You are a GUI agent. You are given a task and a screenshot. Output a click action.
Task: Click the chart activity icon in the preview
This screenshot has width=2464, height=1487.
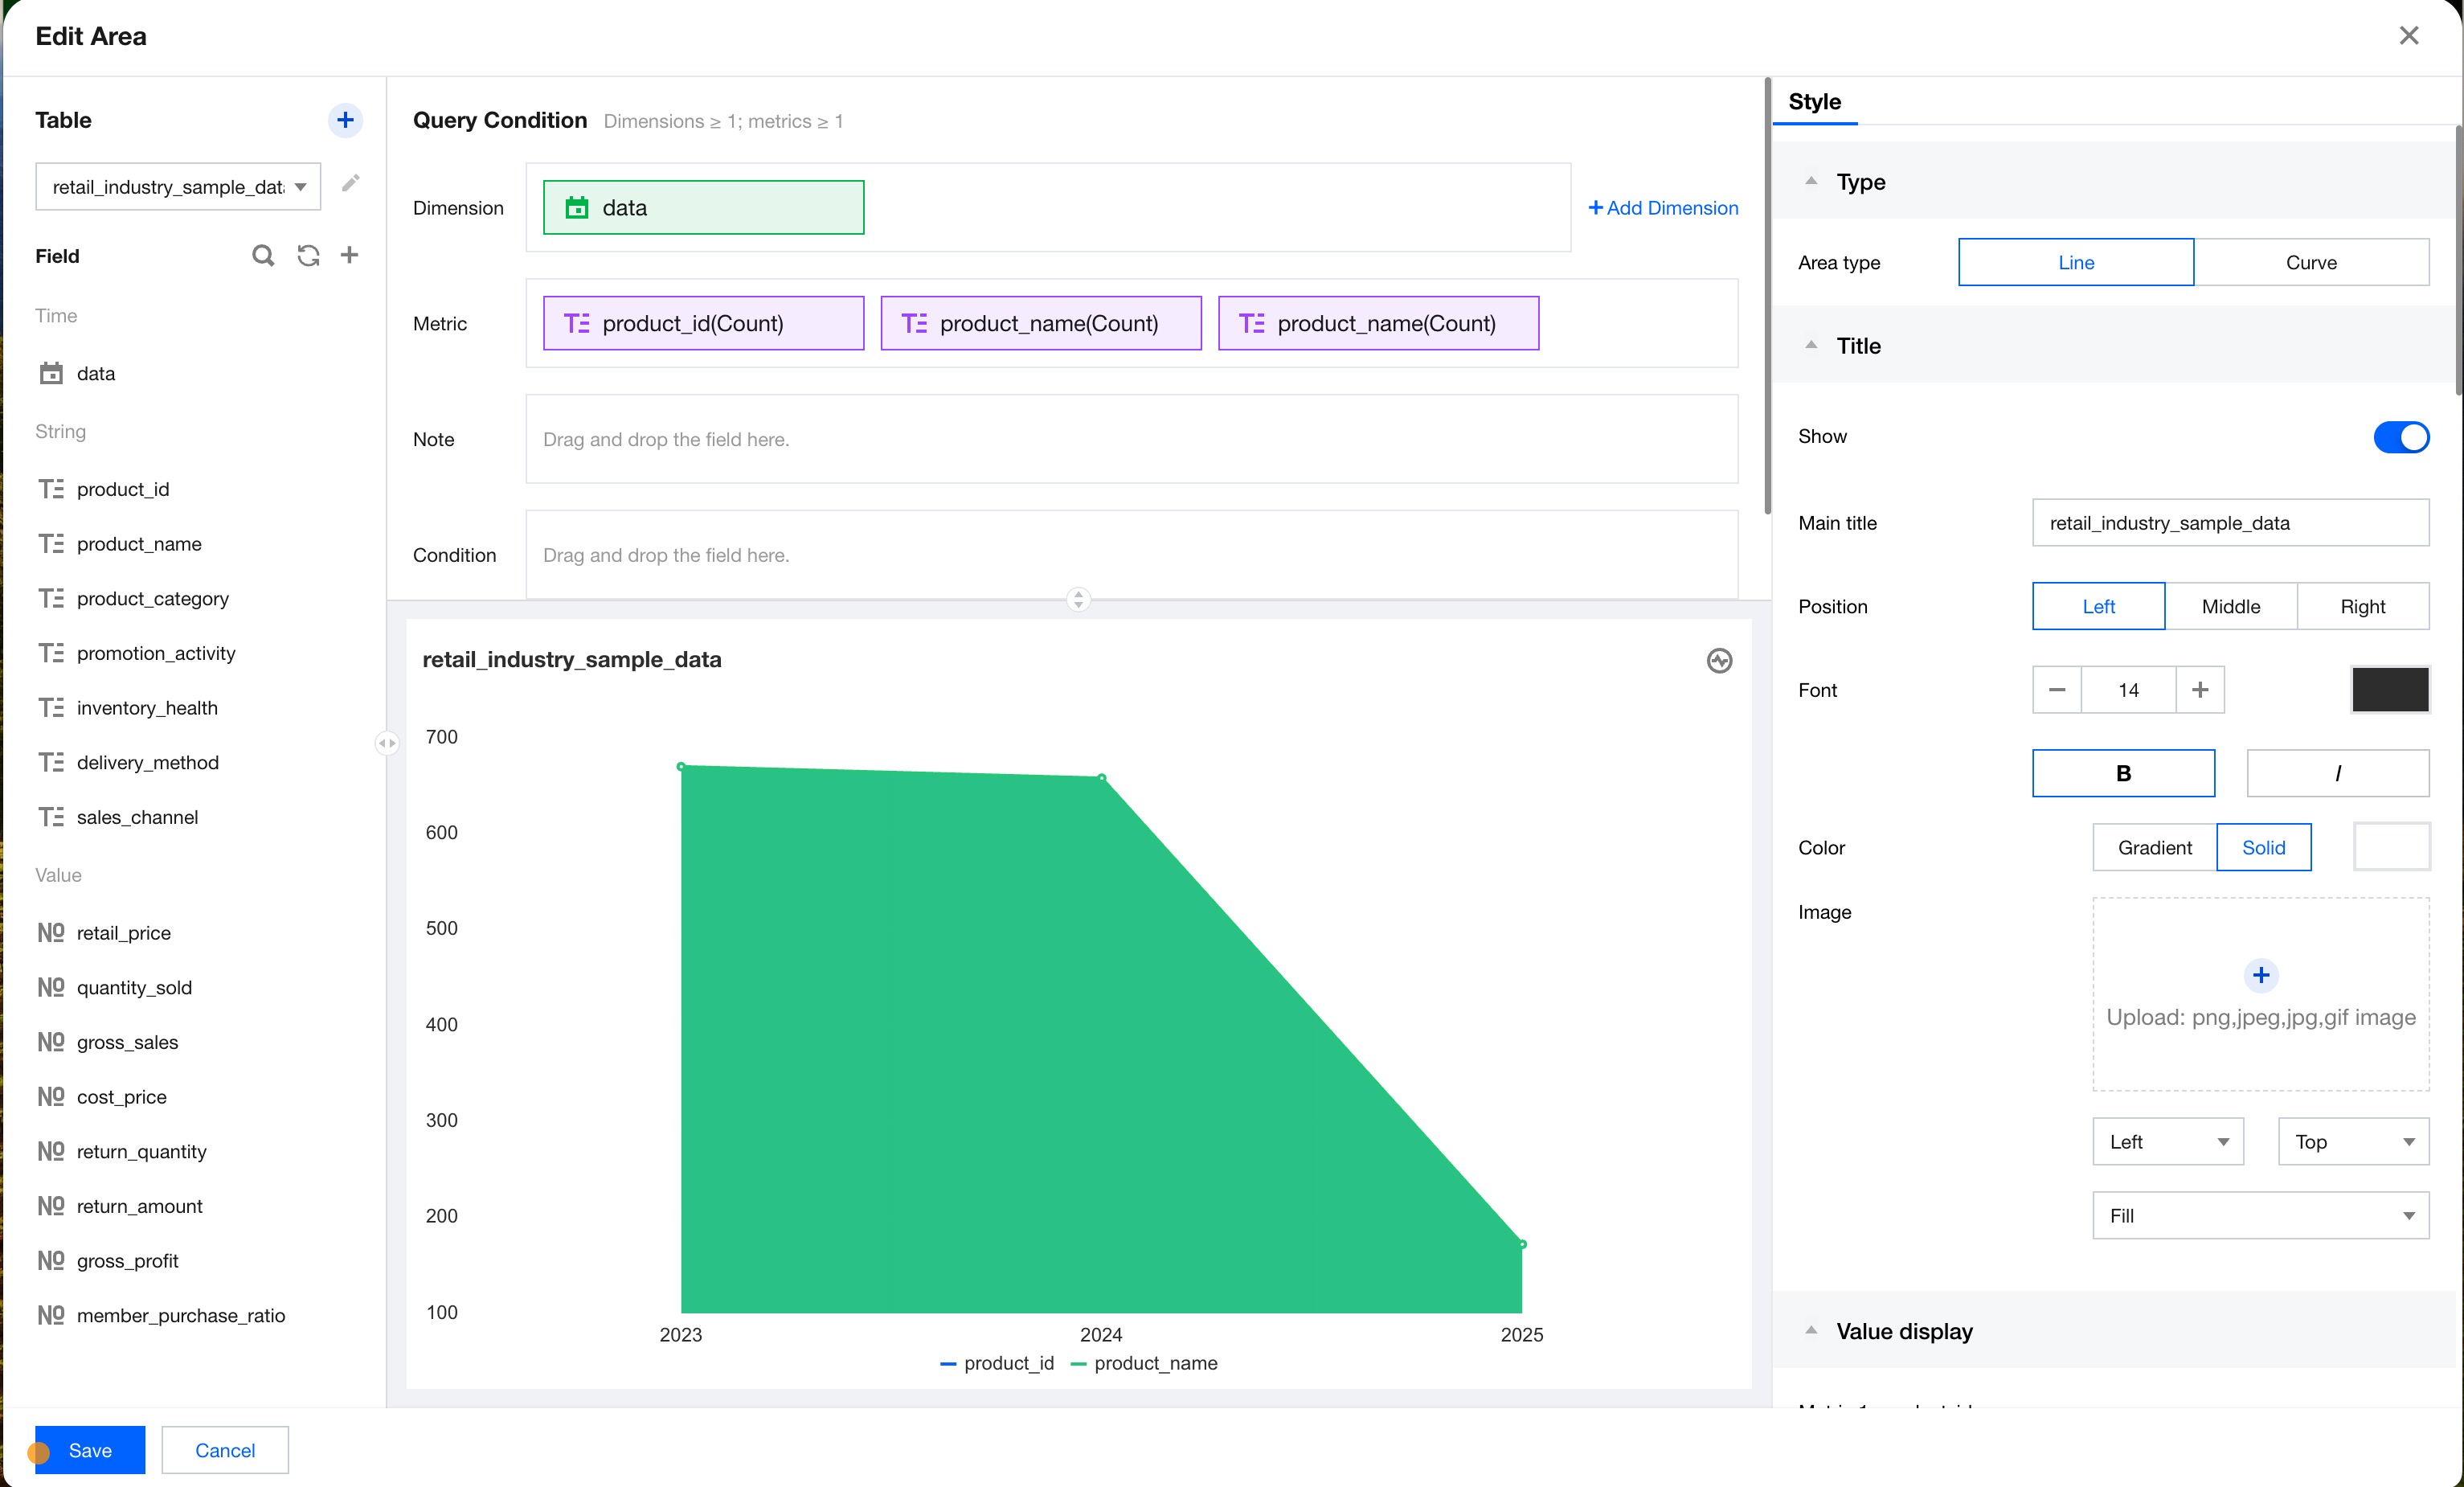(x=1719, y=660)
